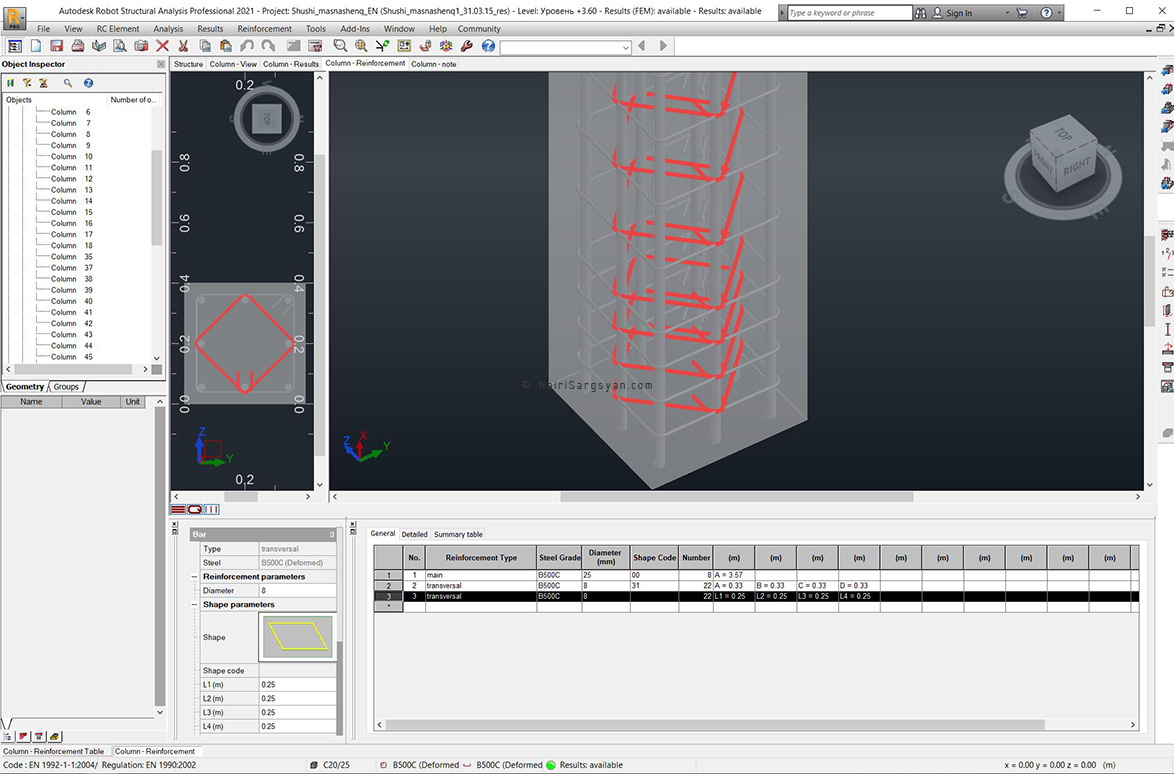Switch to the Column - Results tab
The image size is (1174, 774).
[291, 64]
